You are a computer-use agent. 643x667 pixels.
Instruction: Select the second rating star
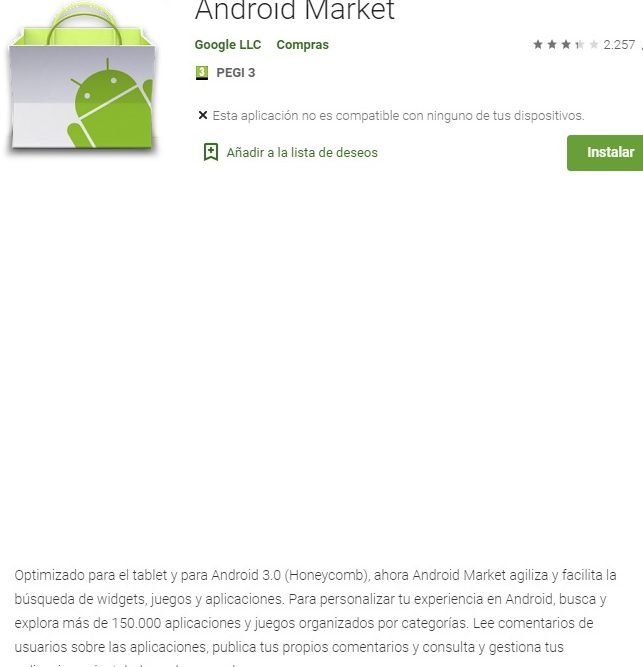click(x=552, y=44)
